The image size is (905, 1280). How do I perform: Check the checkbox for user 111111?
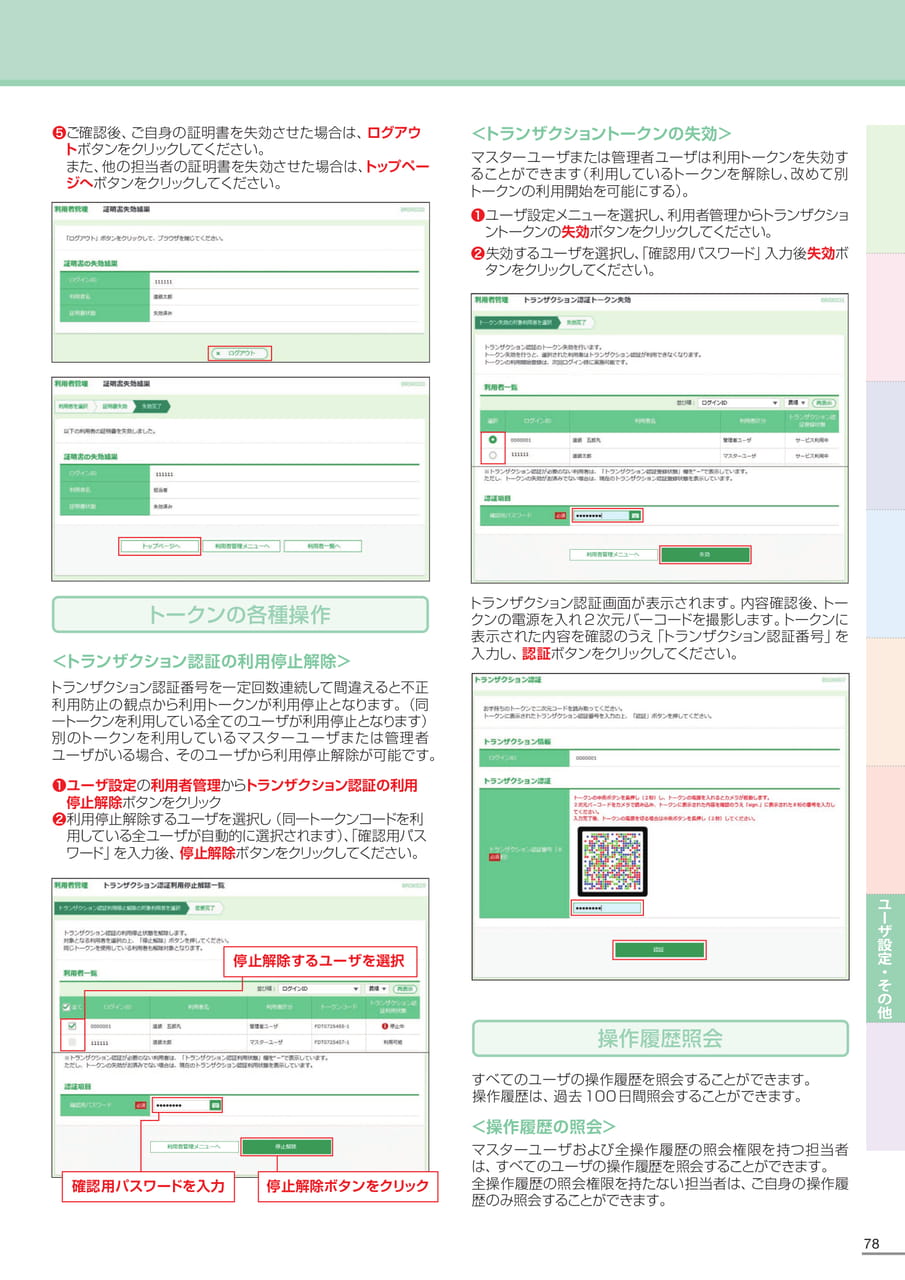tap(71, 1042)
